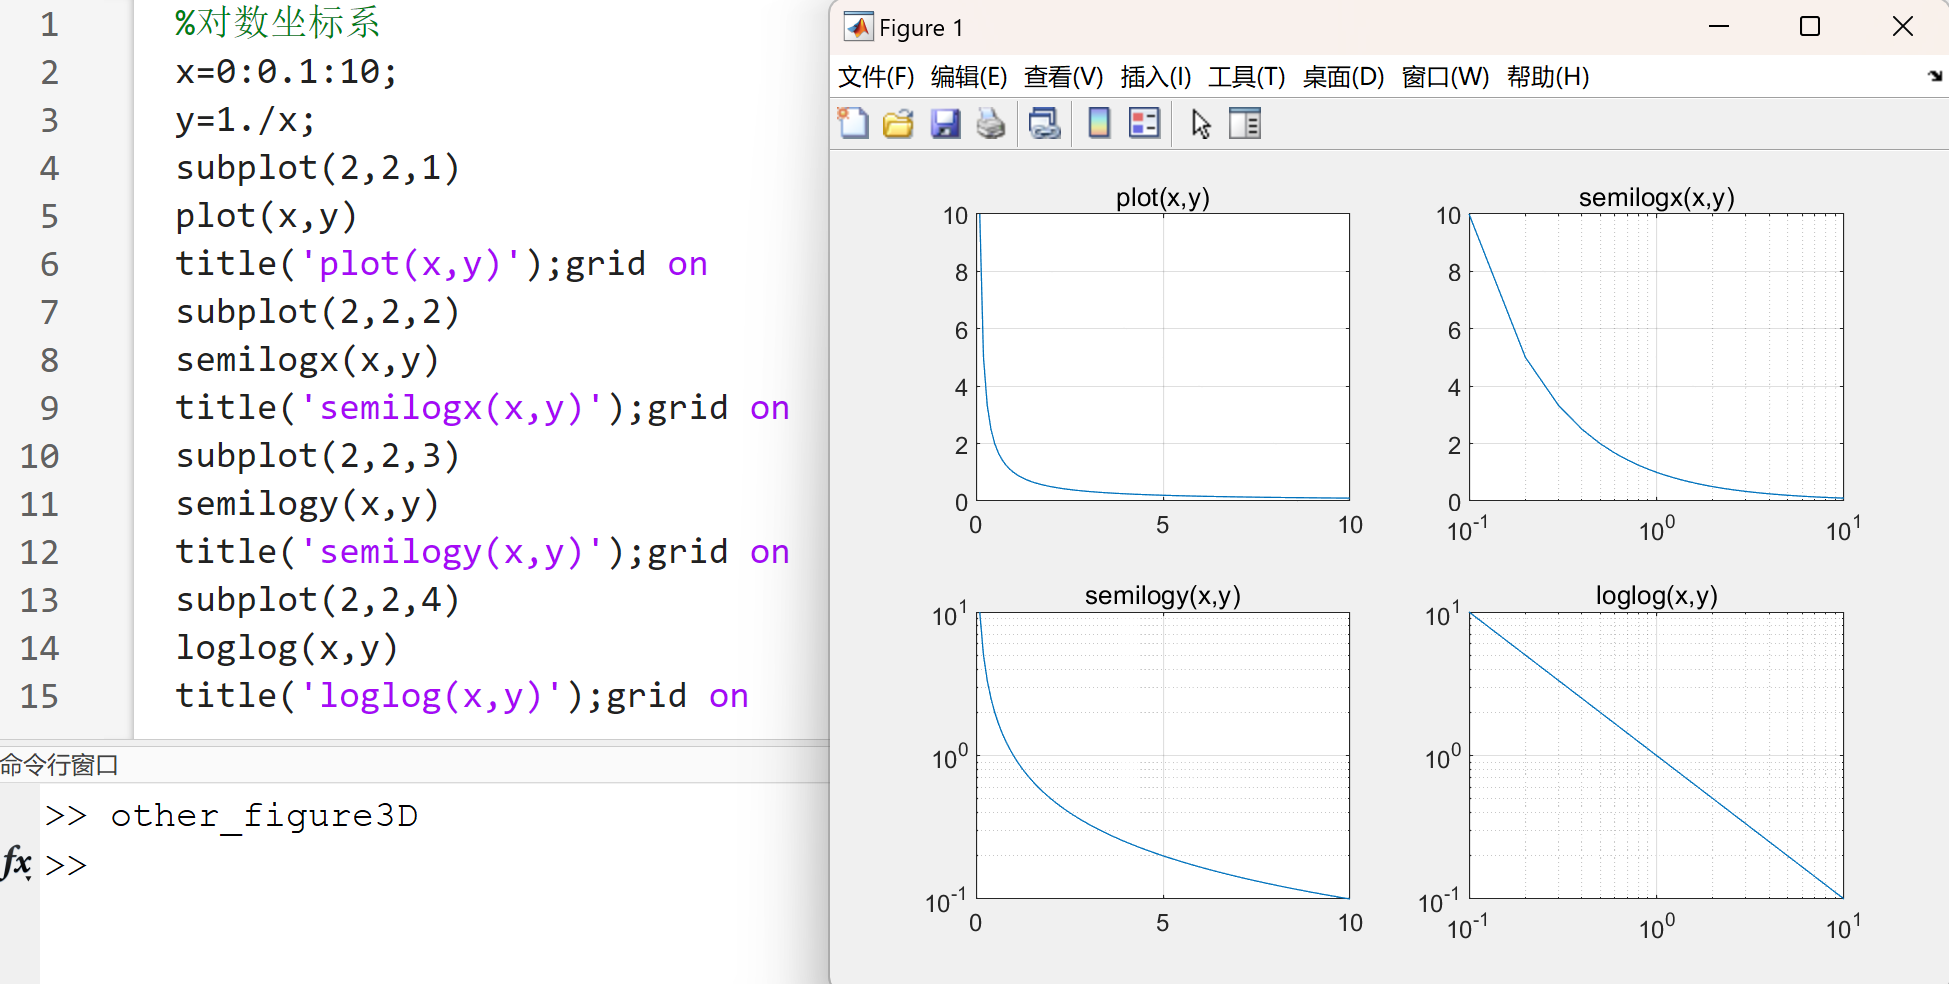Click the other_figure3D command text
This screenshot has width=1949, height=984.
264,816
